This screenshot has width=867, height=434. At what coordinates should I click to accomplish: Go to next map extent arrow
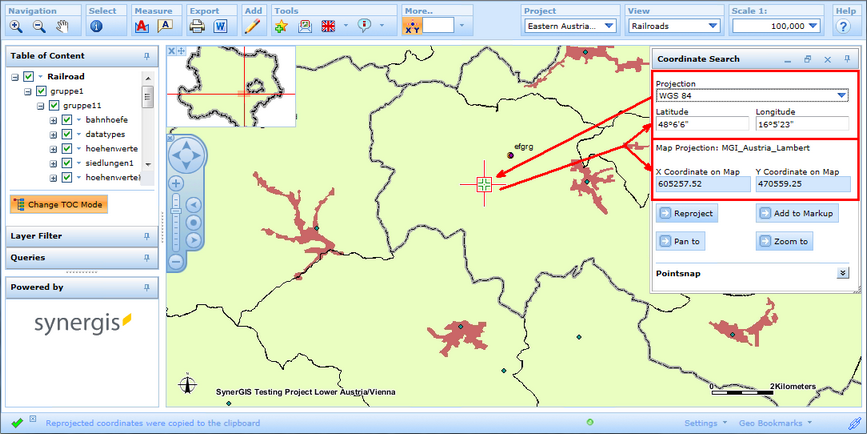point(194,240)
